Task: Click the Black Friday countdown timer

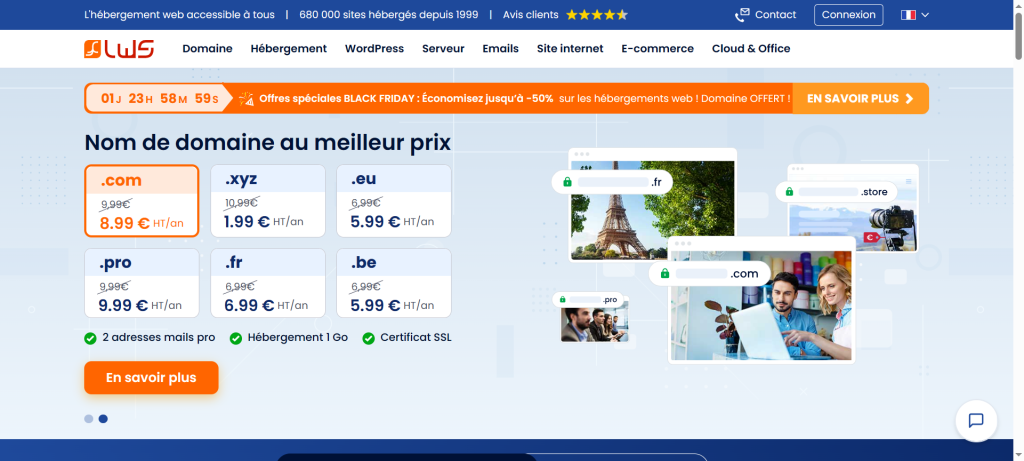Action: pos(160,99)
